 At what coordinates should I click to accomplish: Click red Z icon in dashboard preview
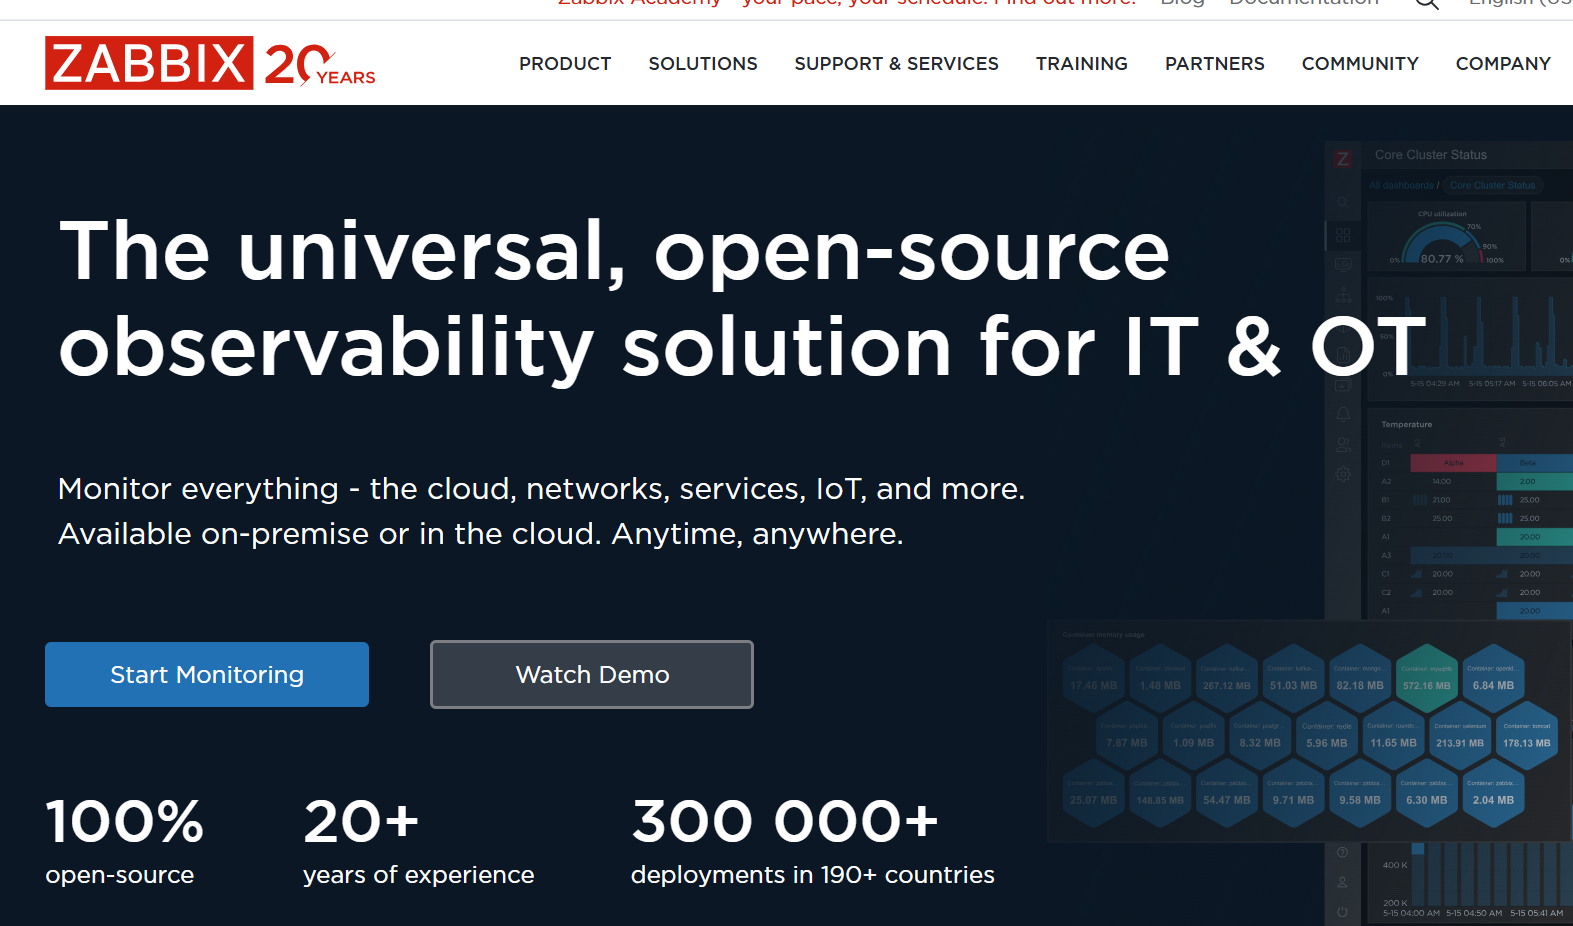pyautogui.click(x=1343, y=159)
